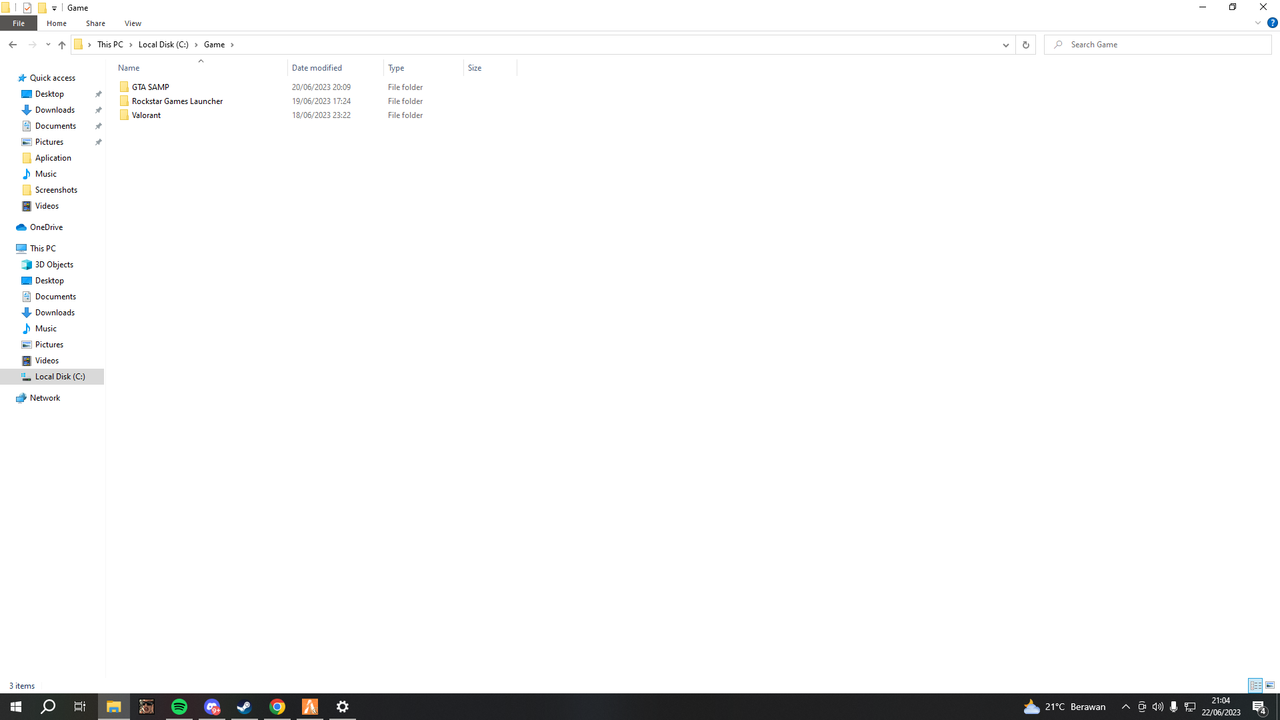Image resolution: width=1280 pixels, height=720 pixels.
Task: Select the Rockstar Games Launcher folder
Action: coord(177,101)
